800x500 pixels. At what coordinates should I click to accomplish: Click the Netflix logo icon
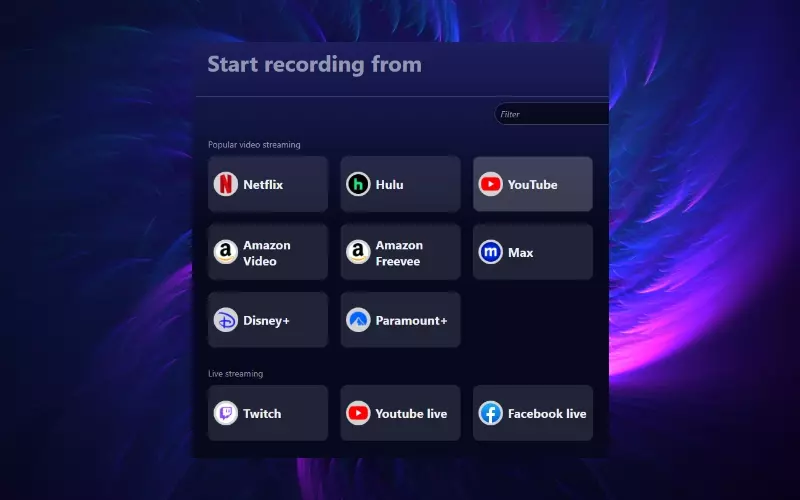(226, 184)
